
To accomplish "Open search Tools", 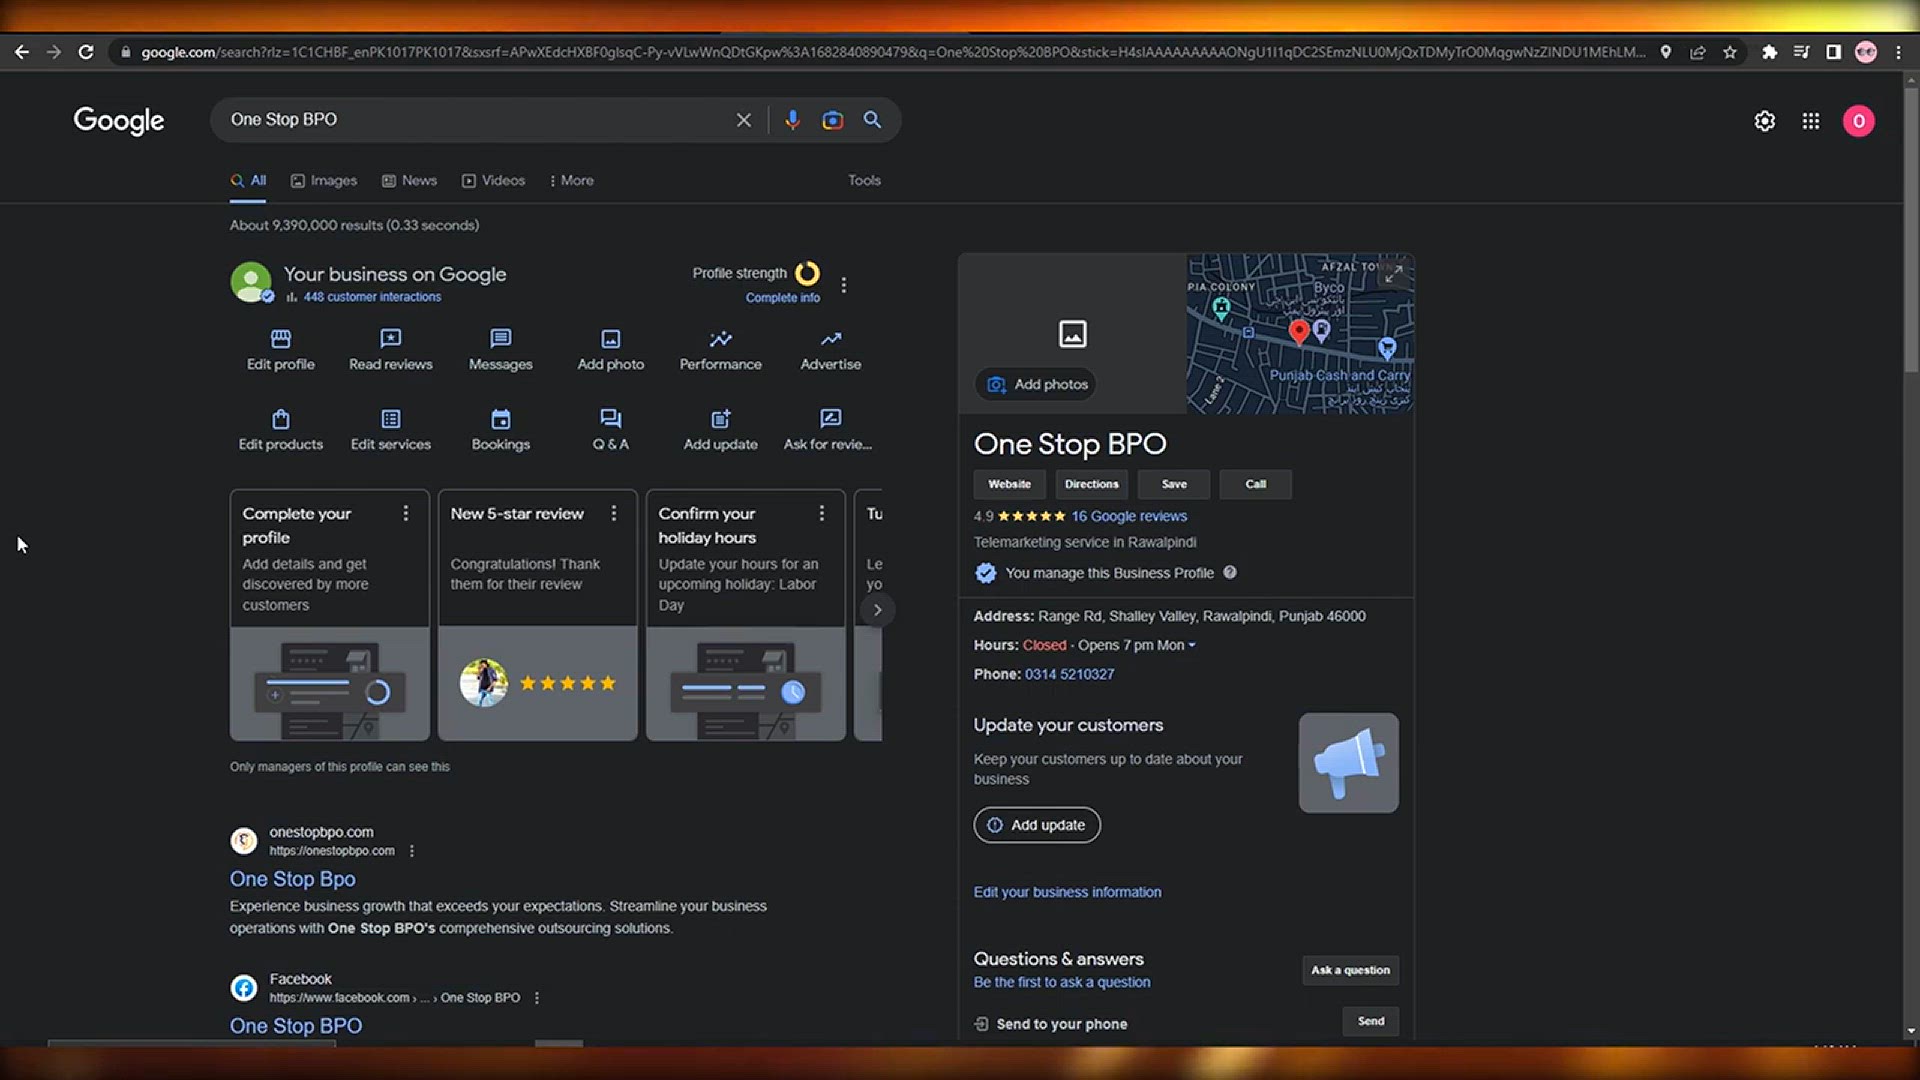I will click(x=865, y=181).
